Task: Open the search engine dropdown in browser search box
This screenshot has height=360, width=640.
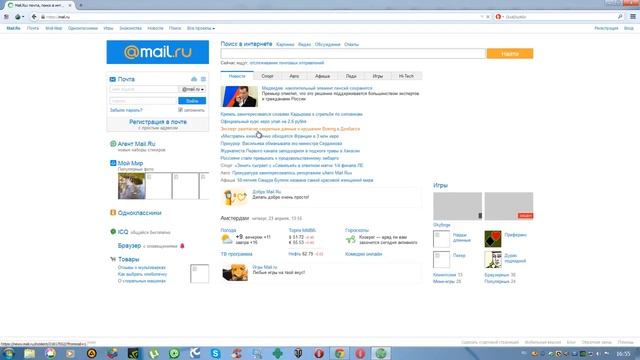Action: coord(503,17)
